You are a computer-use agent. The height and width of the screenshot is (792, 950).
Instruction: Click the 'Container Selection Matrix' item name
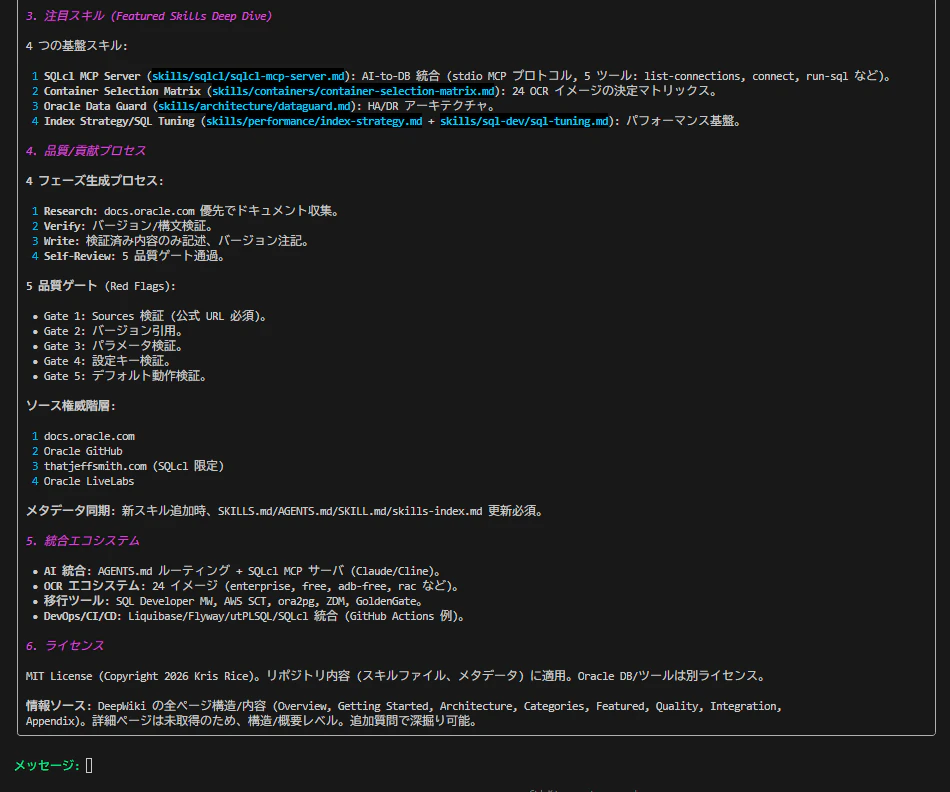tap(122, 91)
